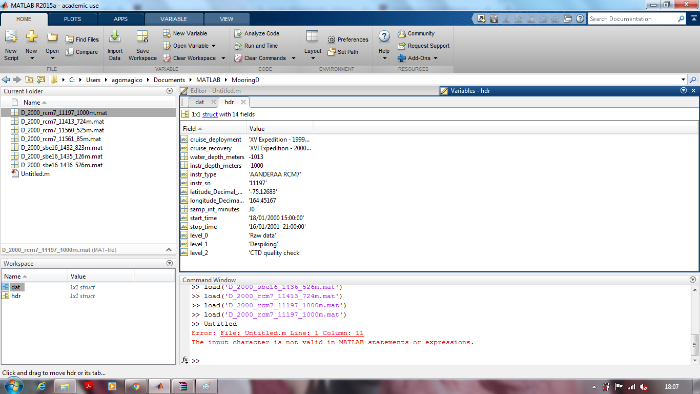Select the level_2 field row

(246, 253)
